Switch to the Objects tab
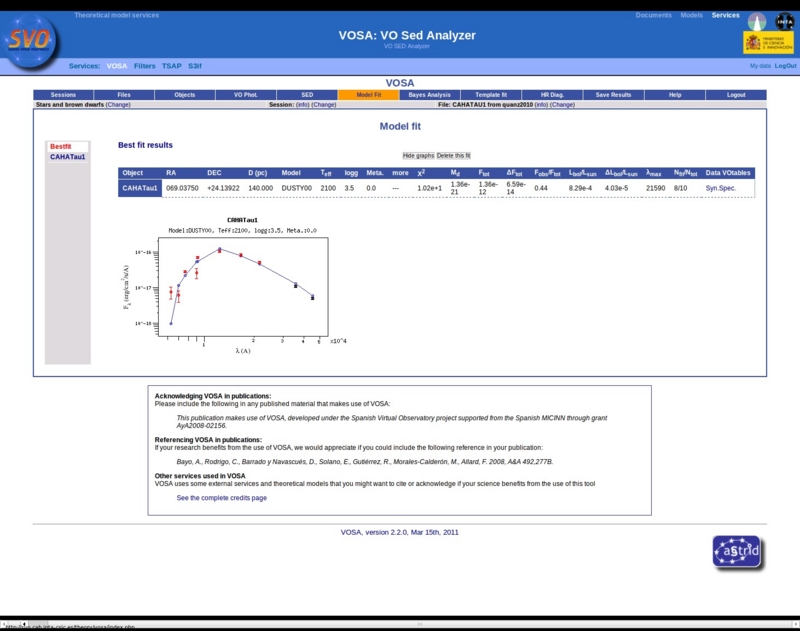 (185, 95)
